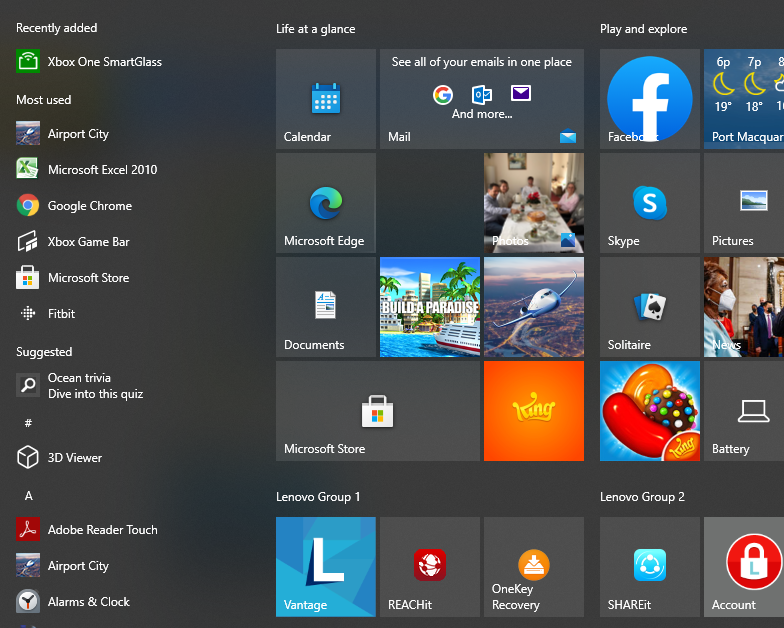Open the News live tile
The image size is (784, 628).
pos(744,307)
